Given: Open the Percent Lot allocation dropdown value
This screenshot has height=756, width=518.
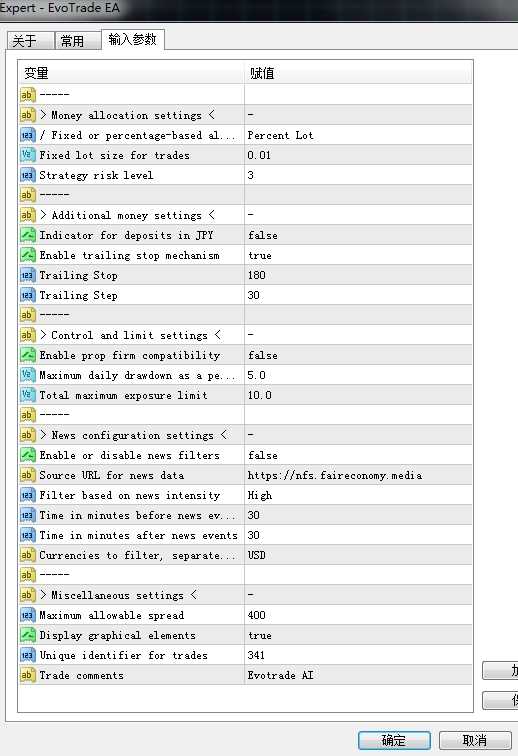Looking at the screenshot, I should coord(358,135).
